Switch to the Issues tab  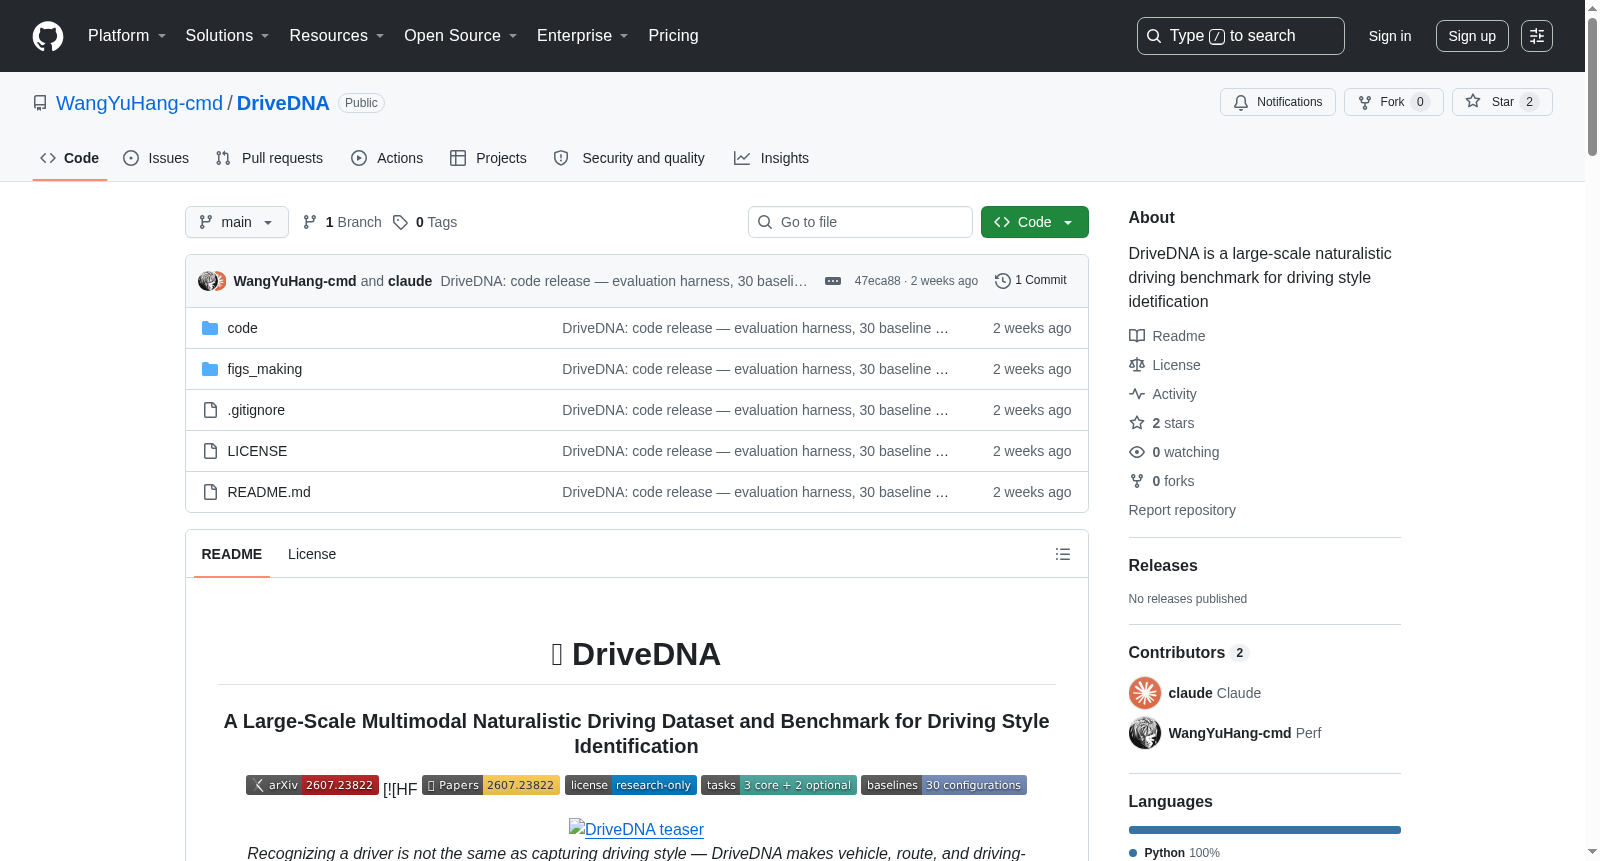[x=156, y=158]
